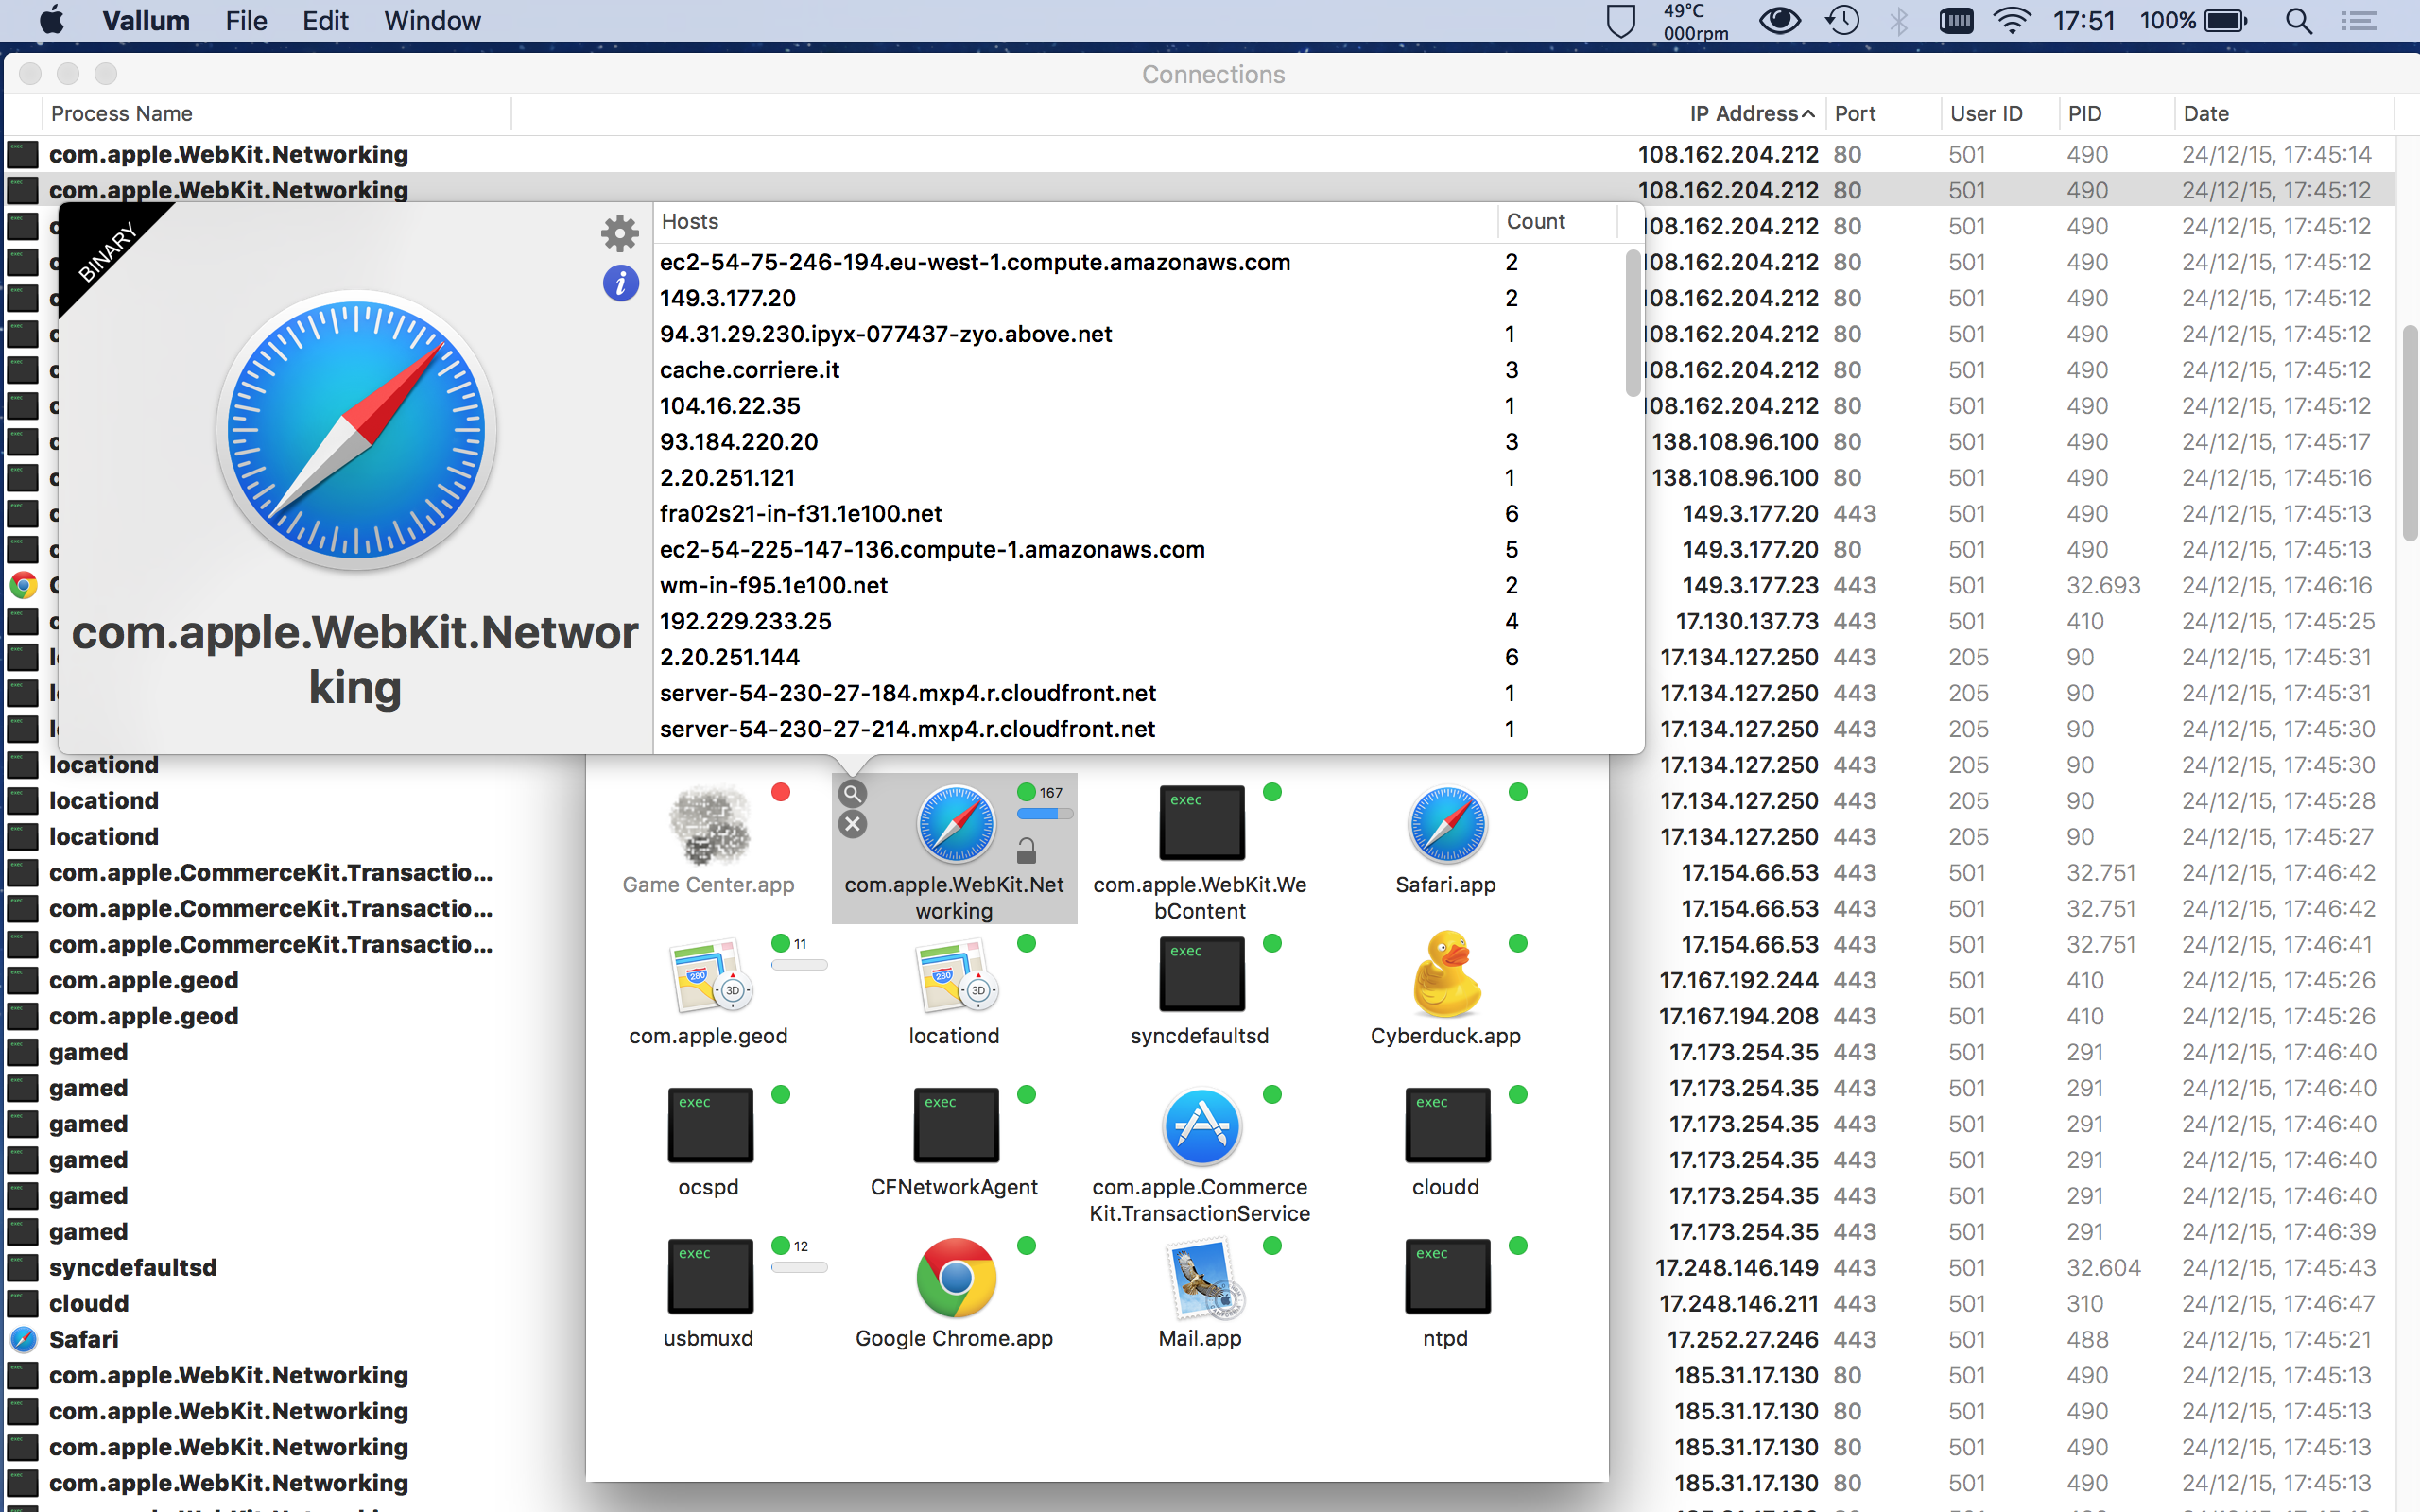This screenshot has height=1512, width=2420.
Task: Select the cloudd connection row
Action: (x=1200, y=1304)
